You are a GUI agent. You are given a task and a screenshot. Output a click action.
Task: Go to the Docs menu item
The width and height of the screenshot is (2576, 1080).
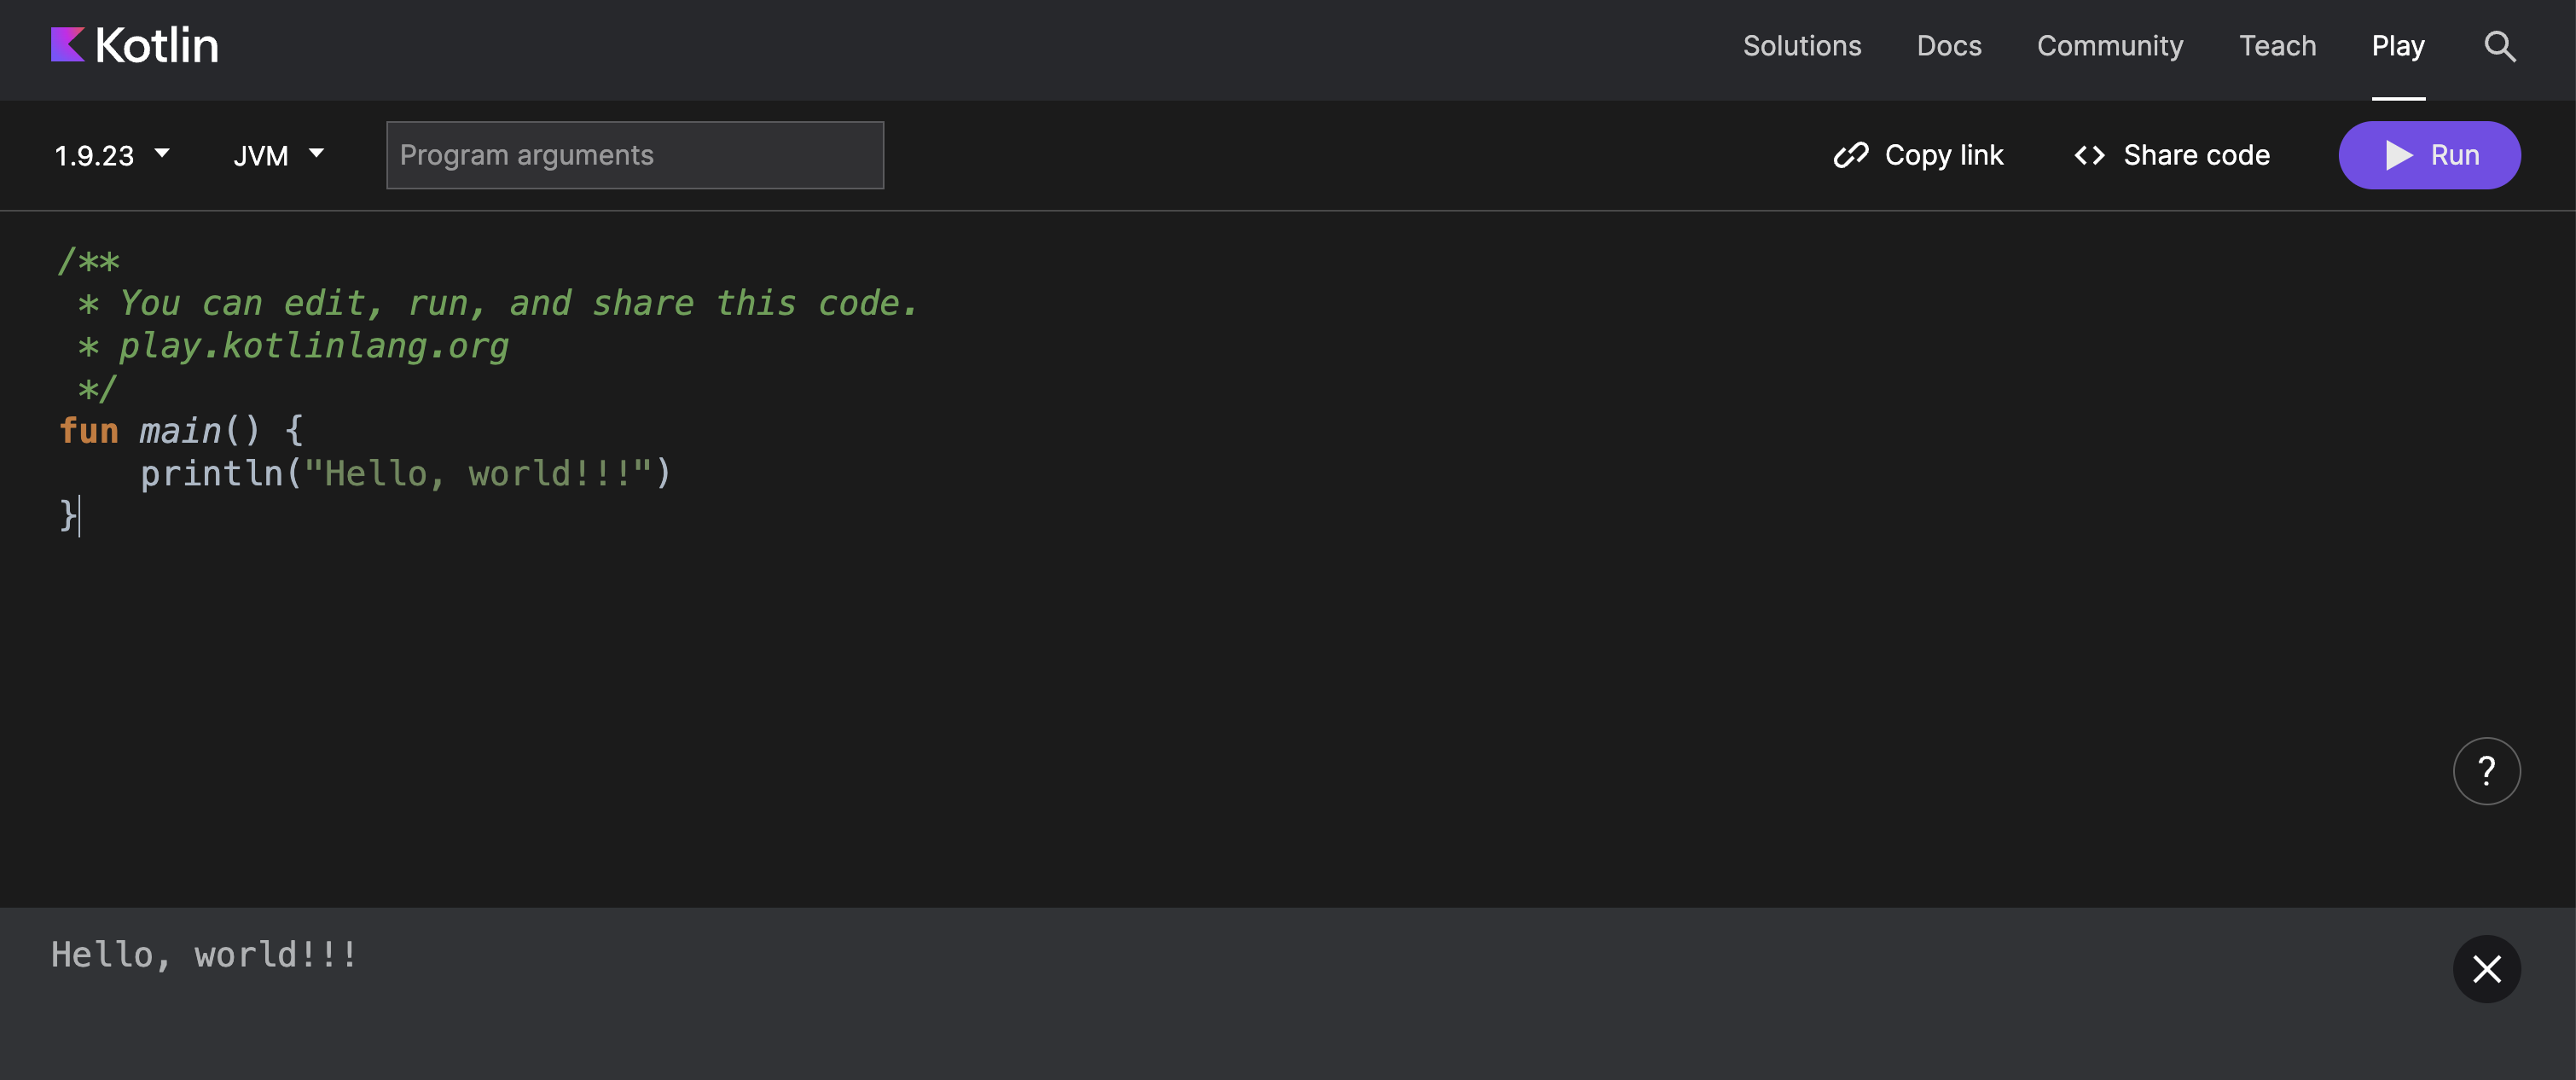1948,46
